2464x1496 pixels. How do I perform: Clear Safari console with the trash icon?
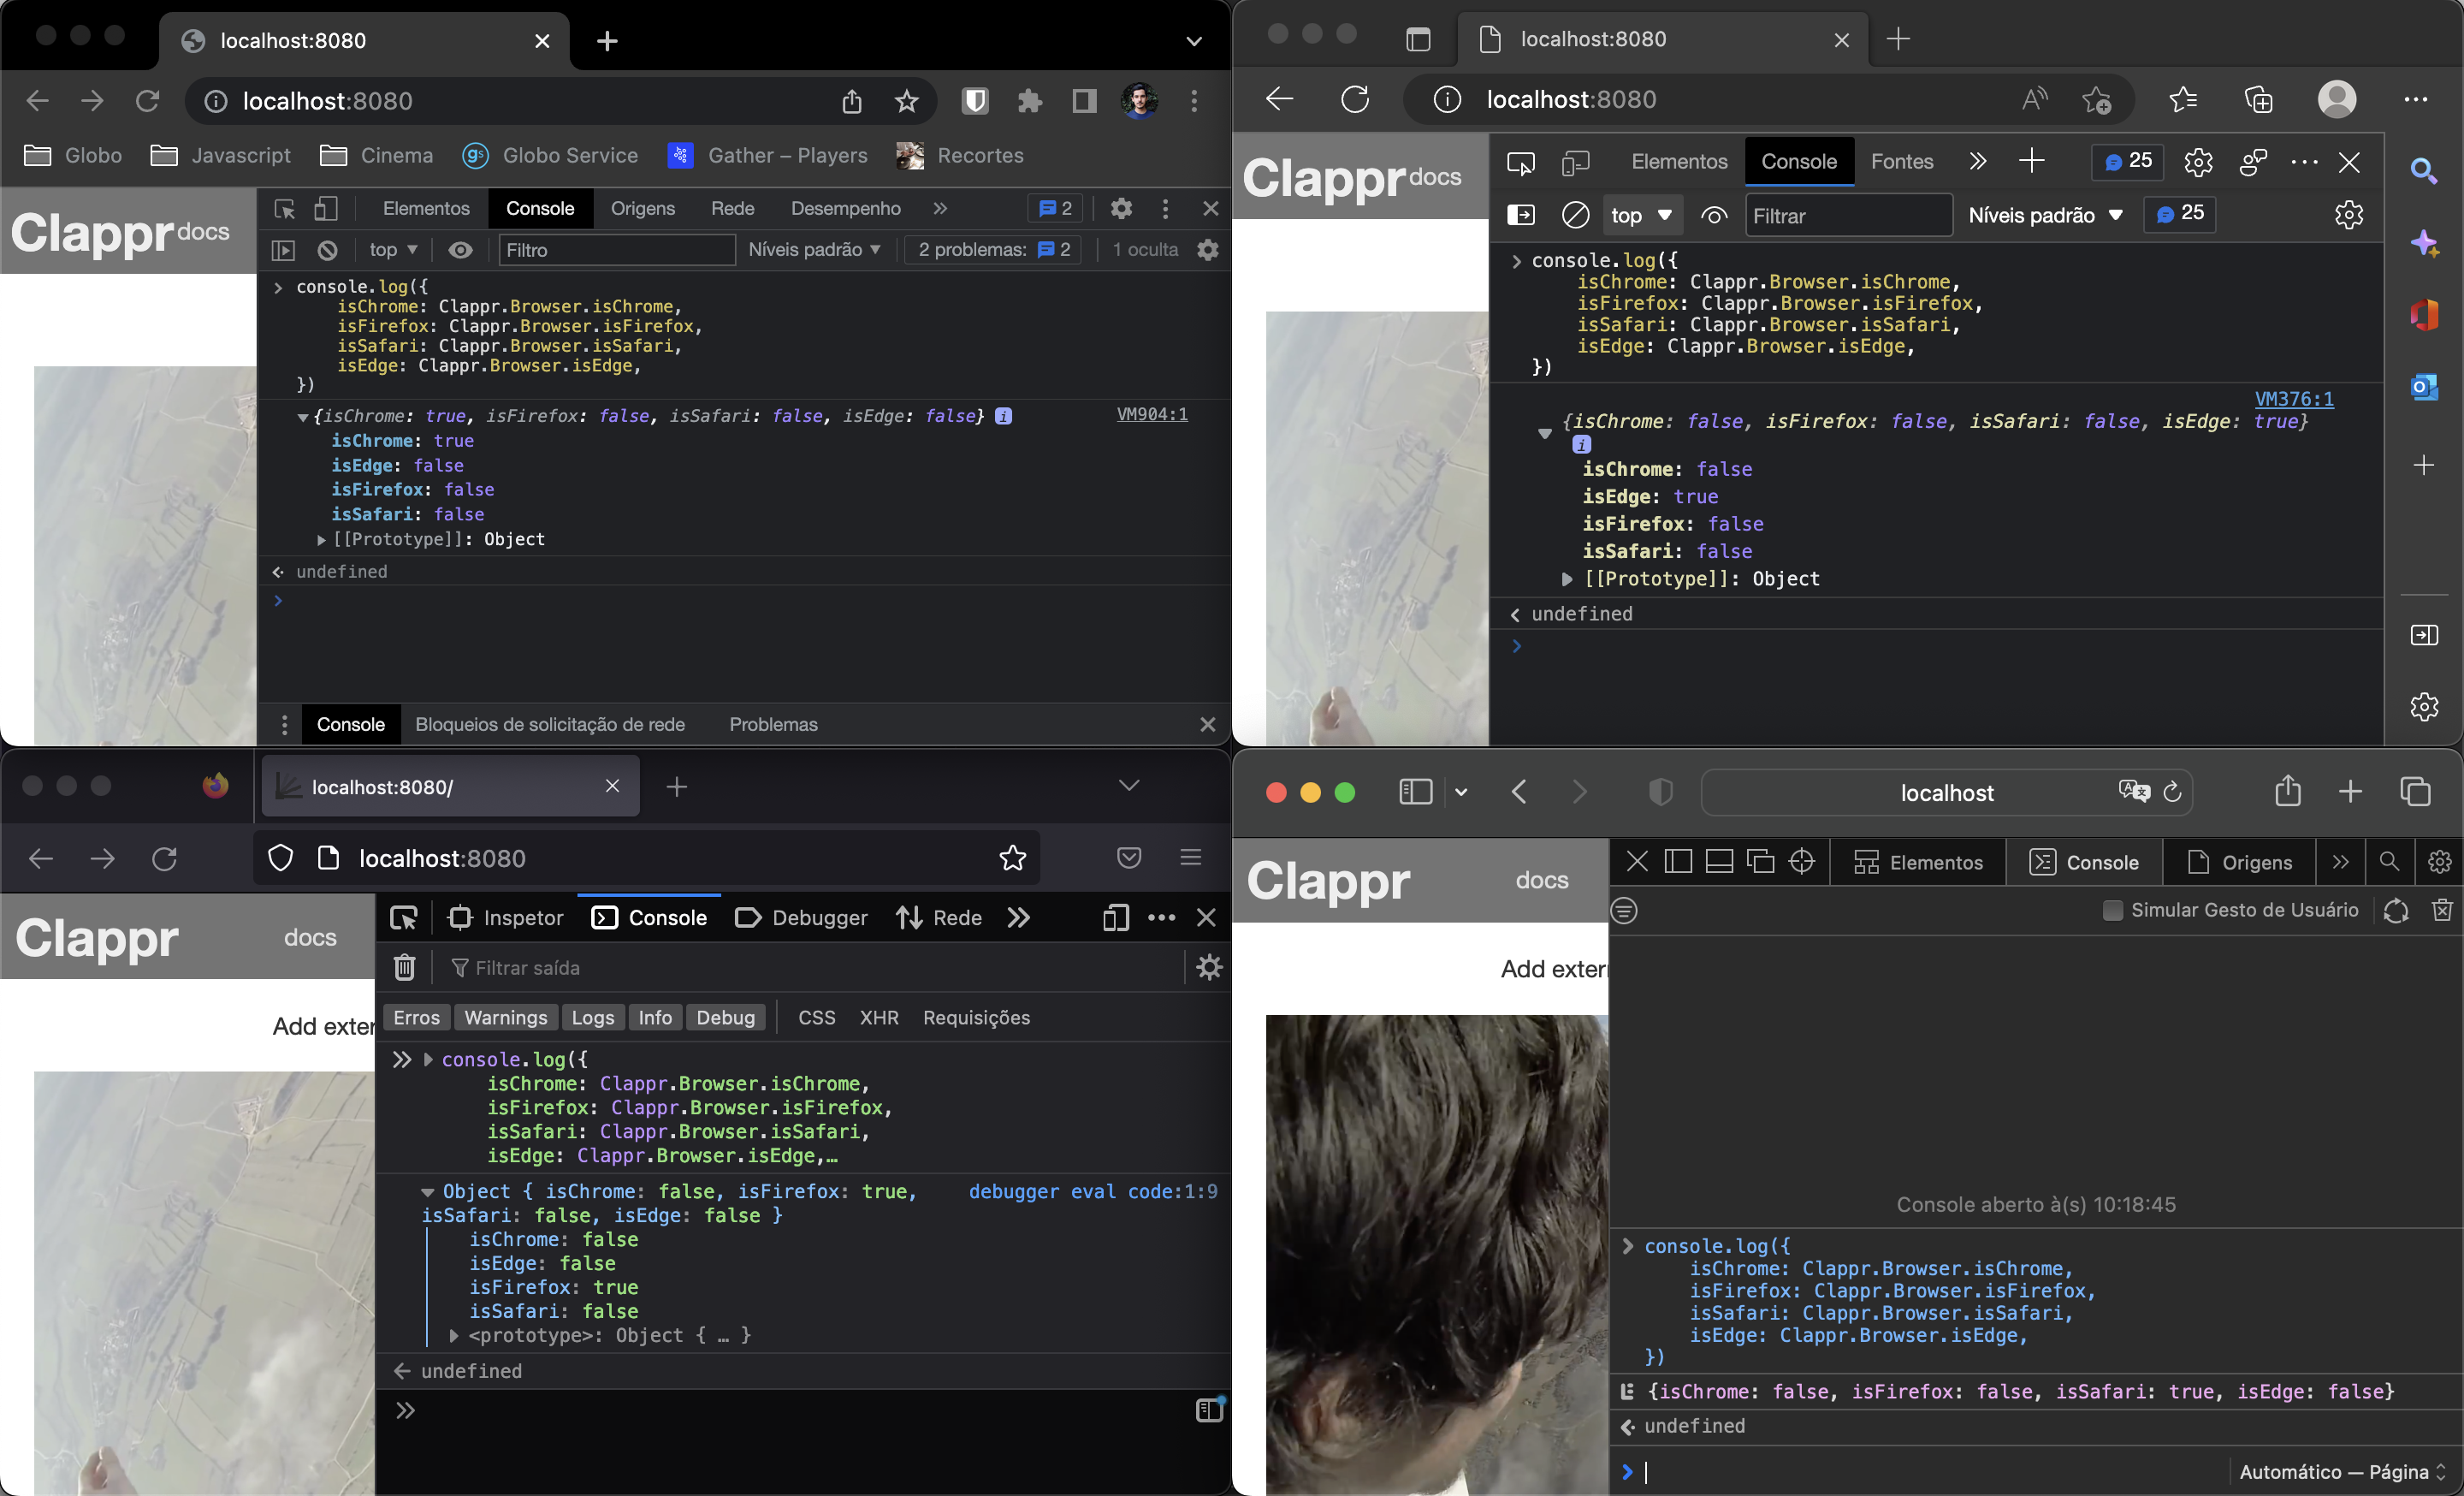[2442, 910]
